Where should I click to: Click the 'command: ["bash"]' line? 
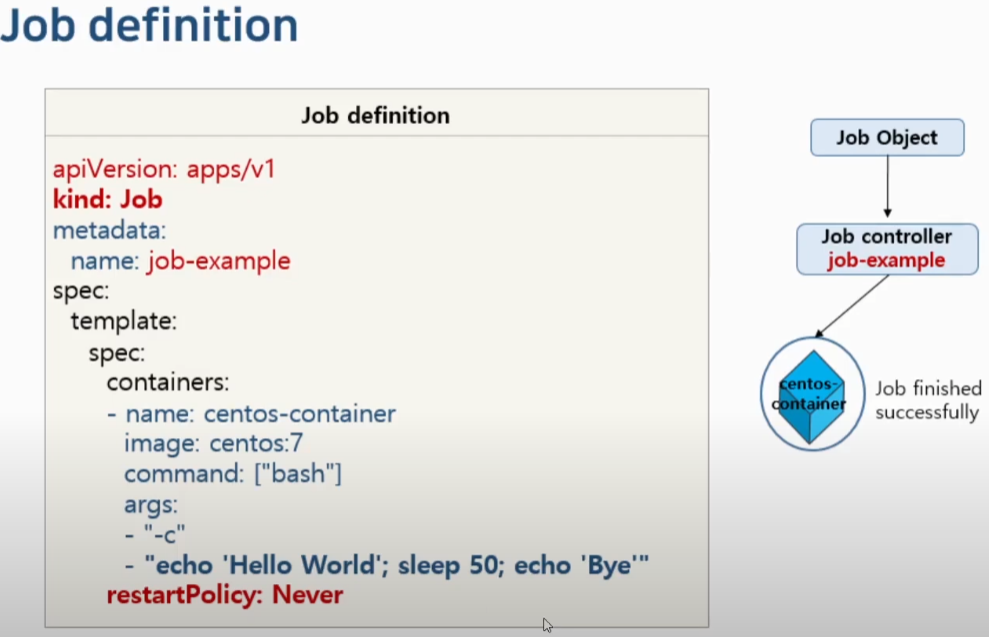pyautogui.click(x=233, y=474)
